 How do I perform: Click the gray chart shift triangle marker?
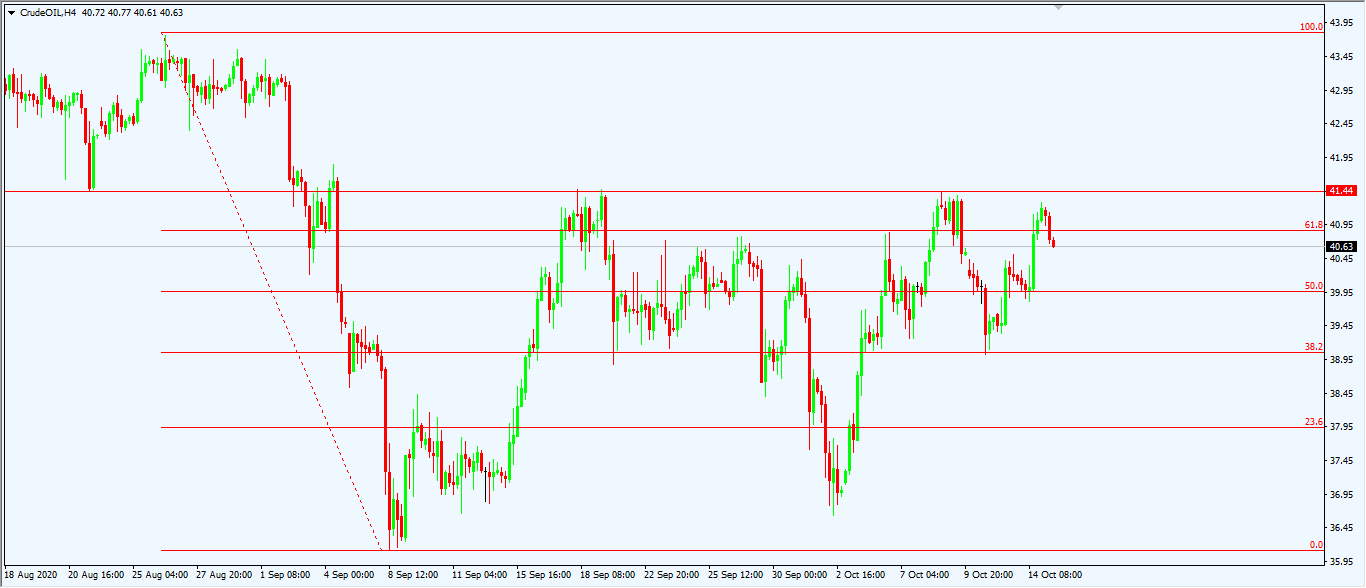tap(1059, 6)
